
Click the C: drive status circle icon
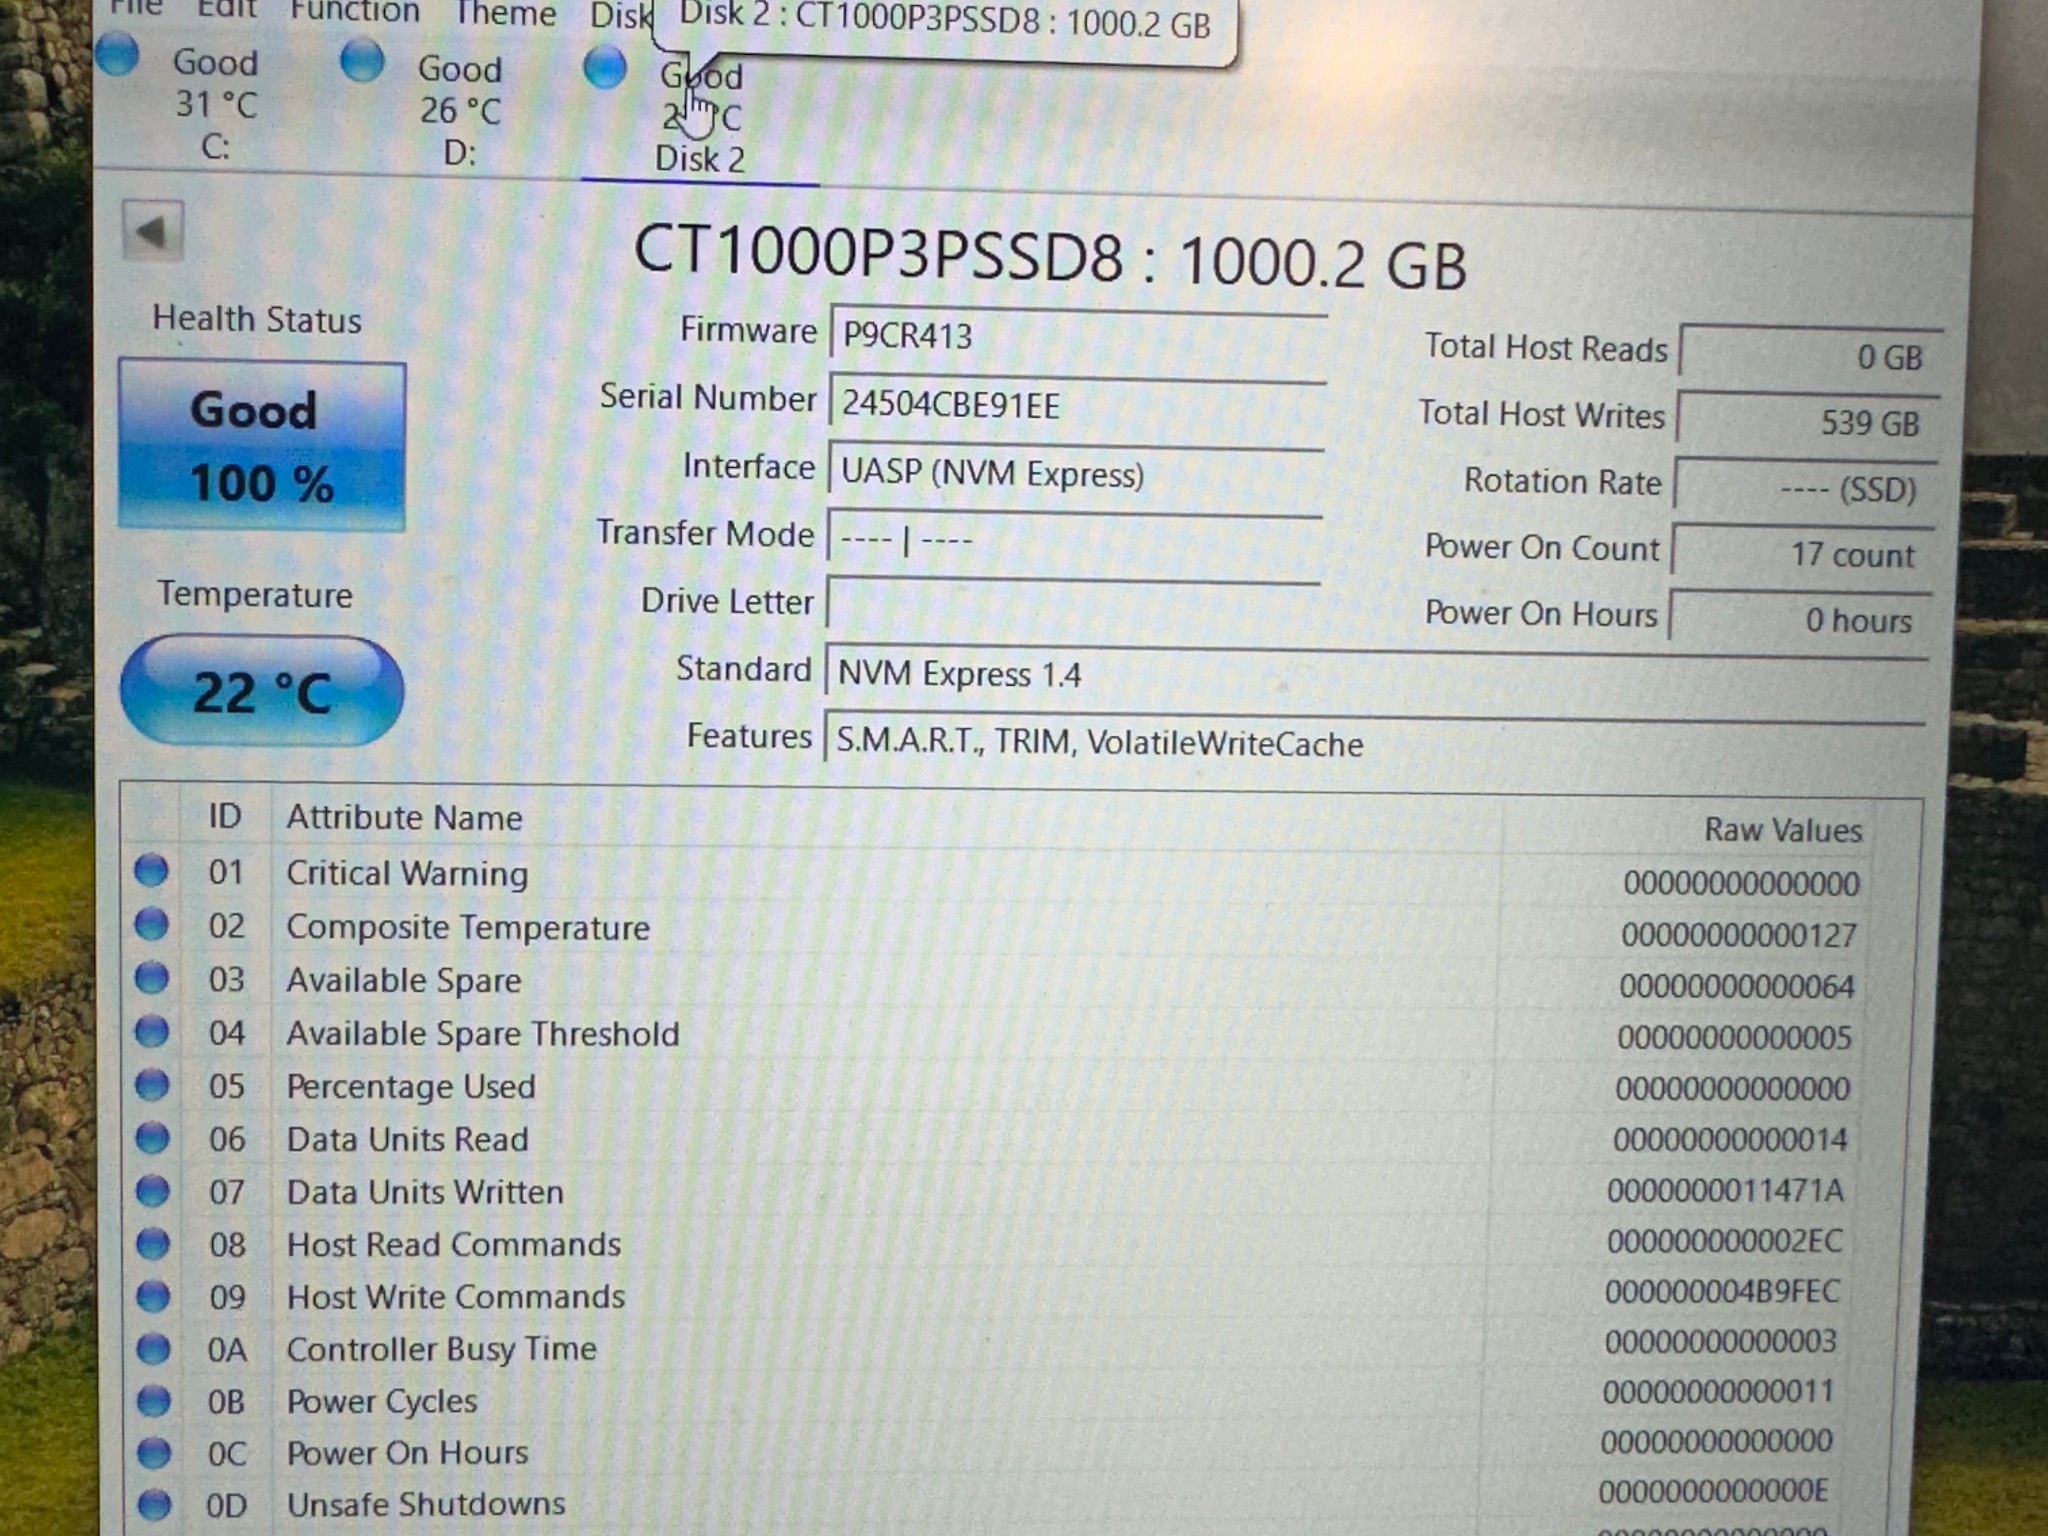coord(118,55)
